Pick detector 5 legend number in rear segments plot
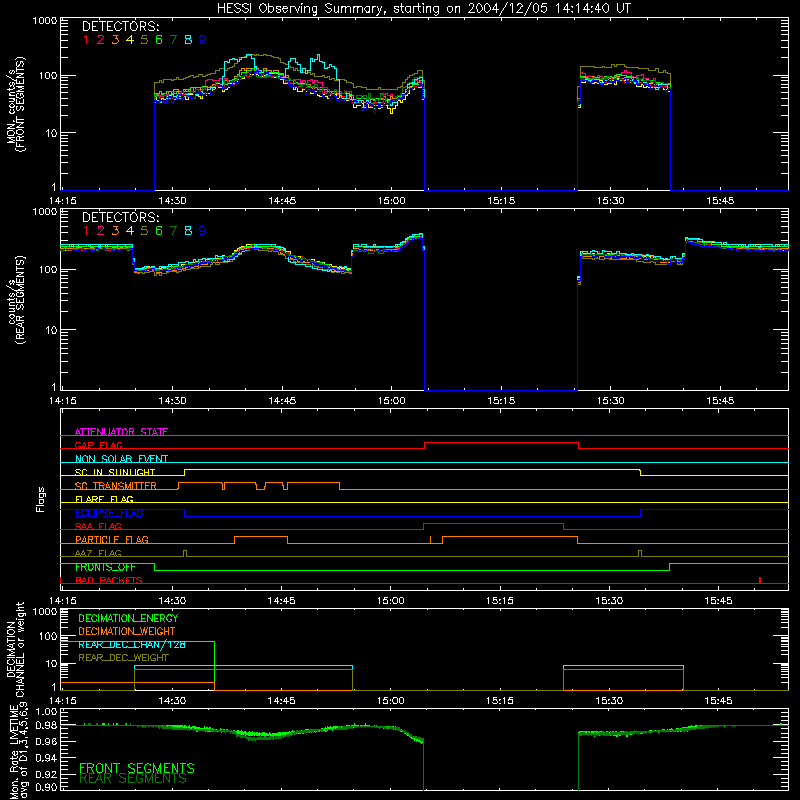Image resolution: width=800 pixels, height=800 pixels. point(144,231)
